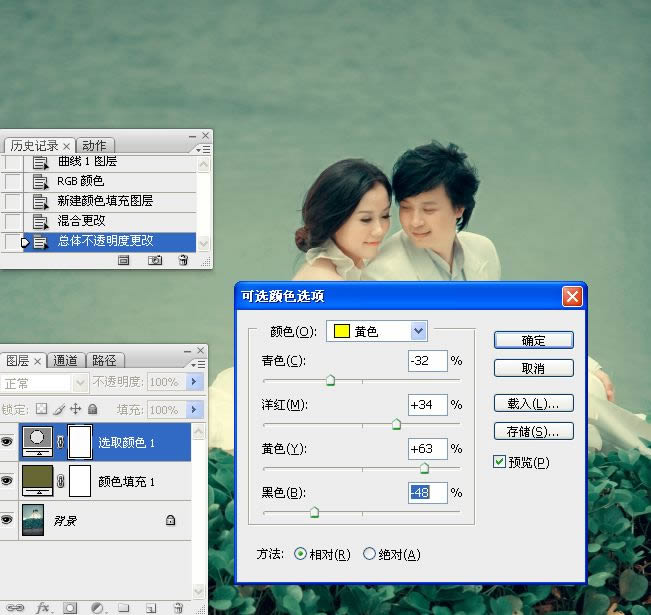
Task: Click the lock all padlock icon
Action: pyautogui.click(x=93, y=409)
